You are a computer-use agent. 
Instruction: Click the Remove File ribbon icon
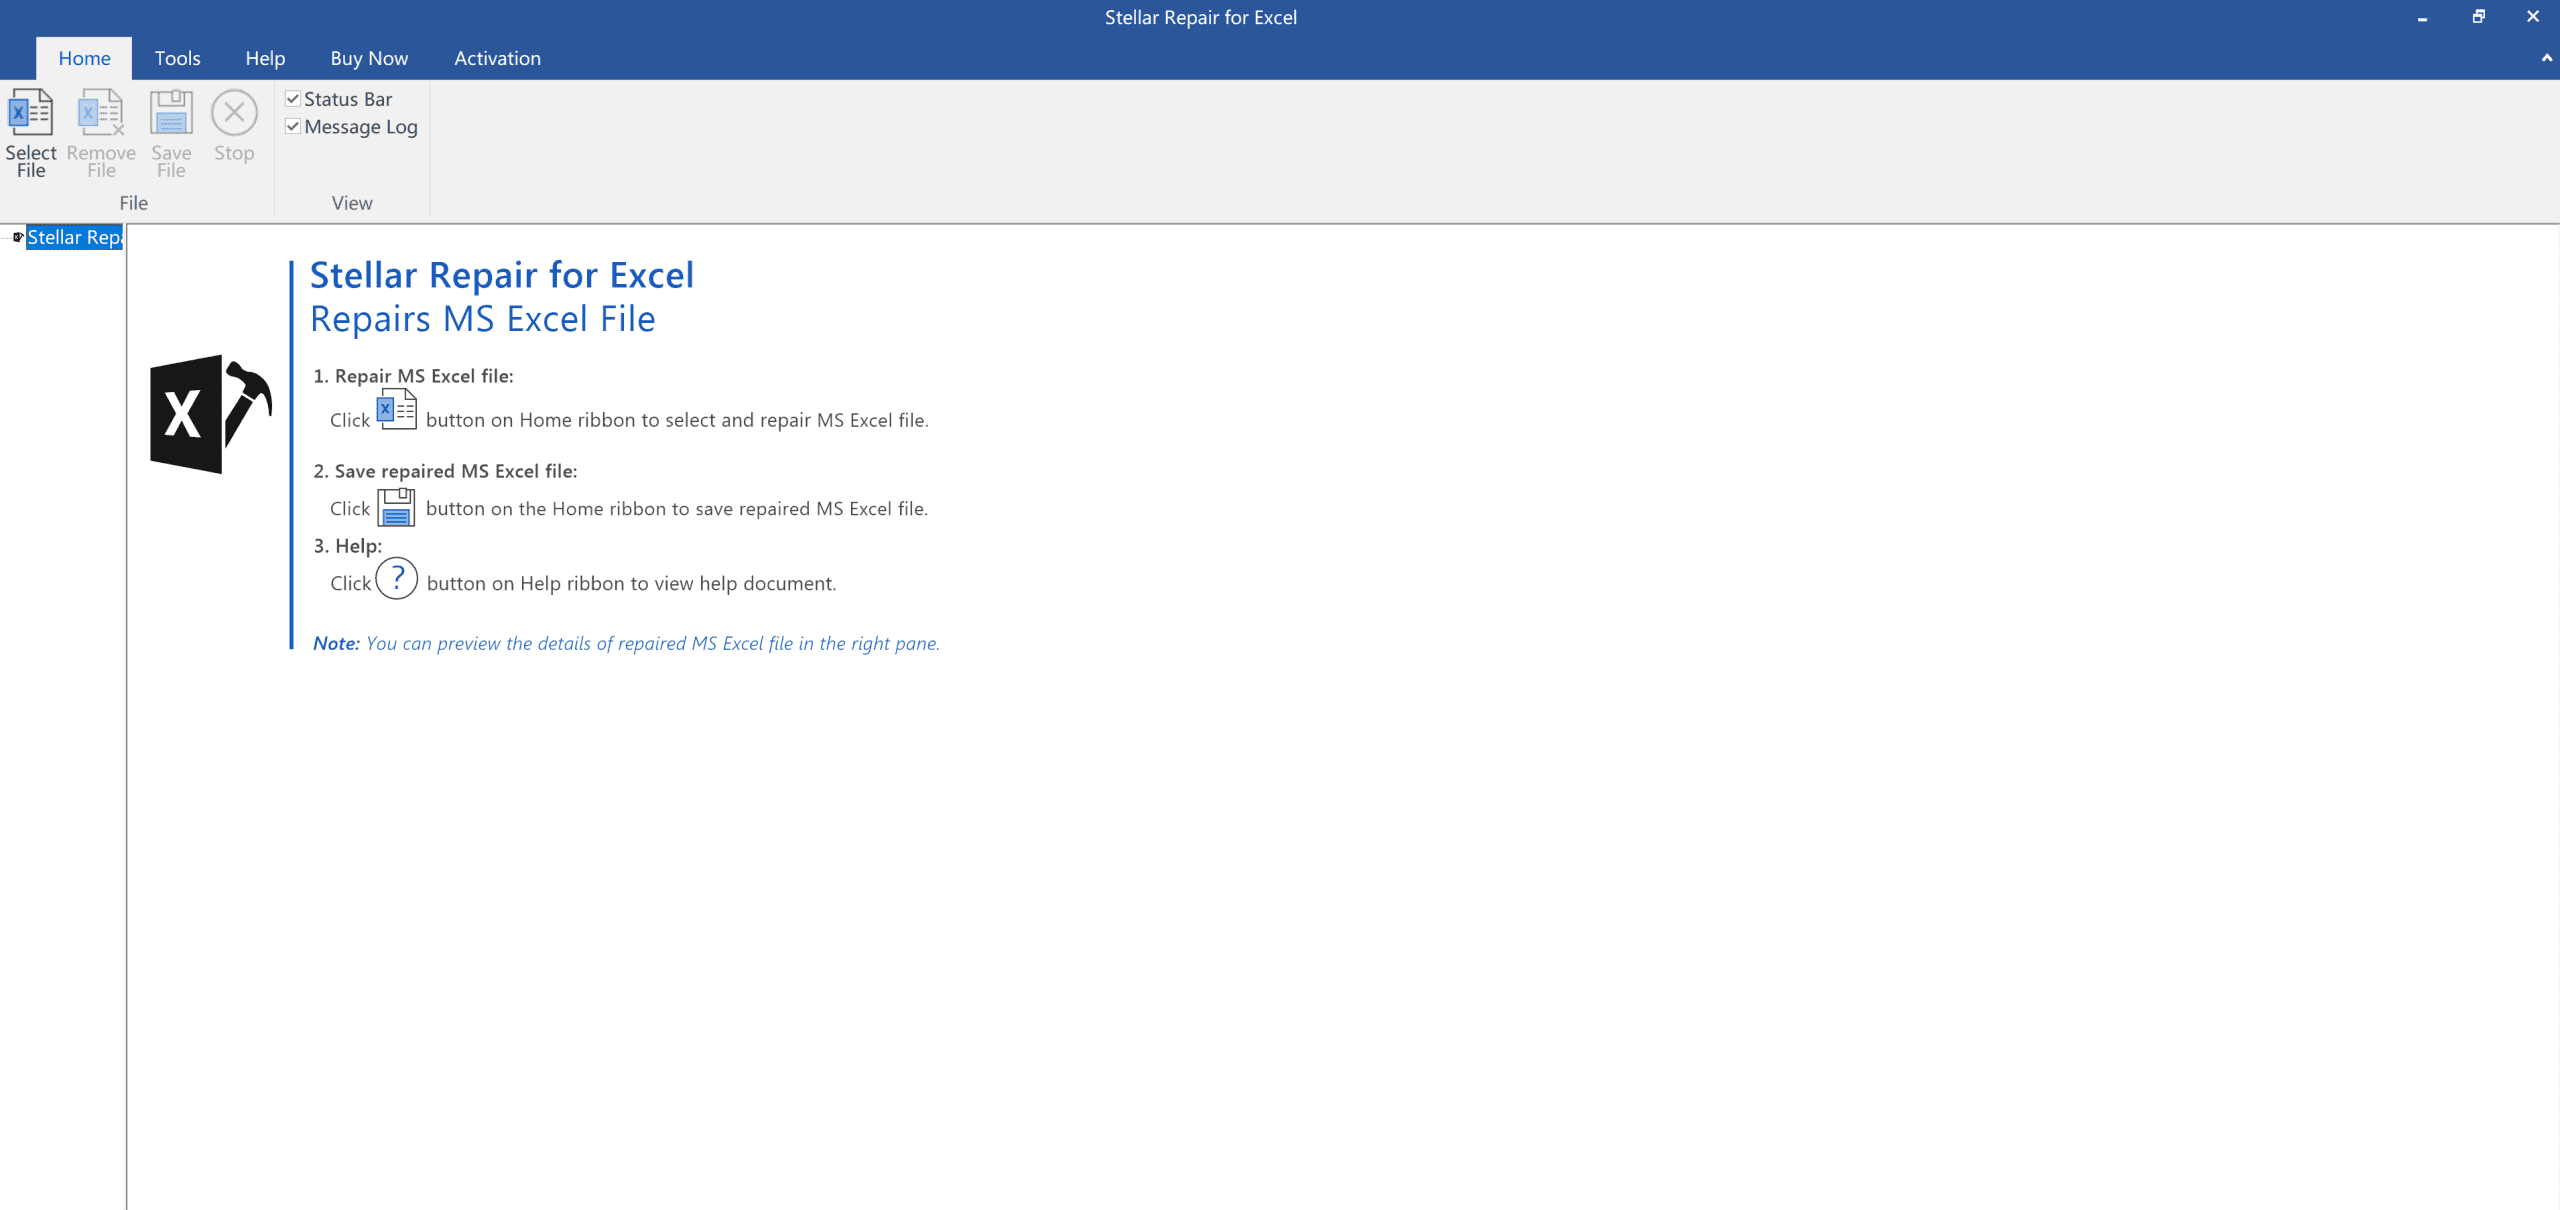coord(101,112)
